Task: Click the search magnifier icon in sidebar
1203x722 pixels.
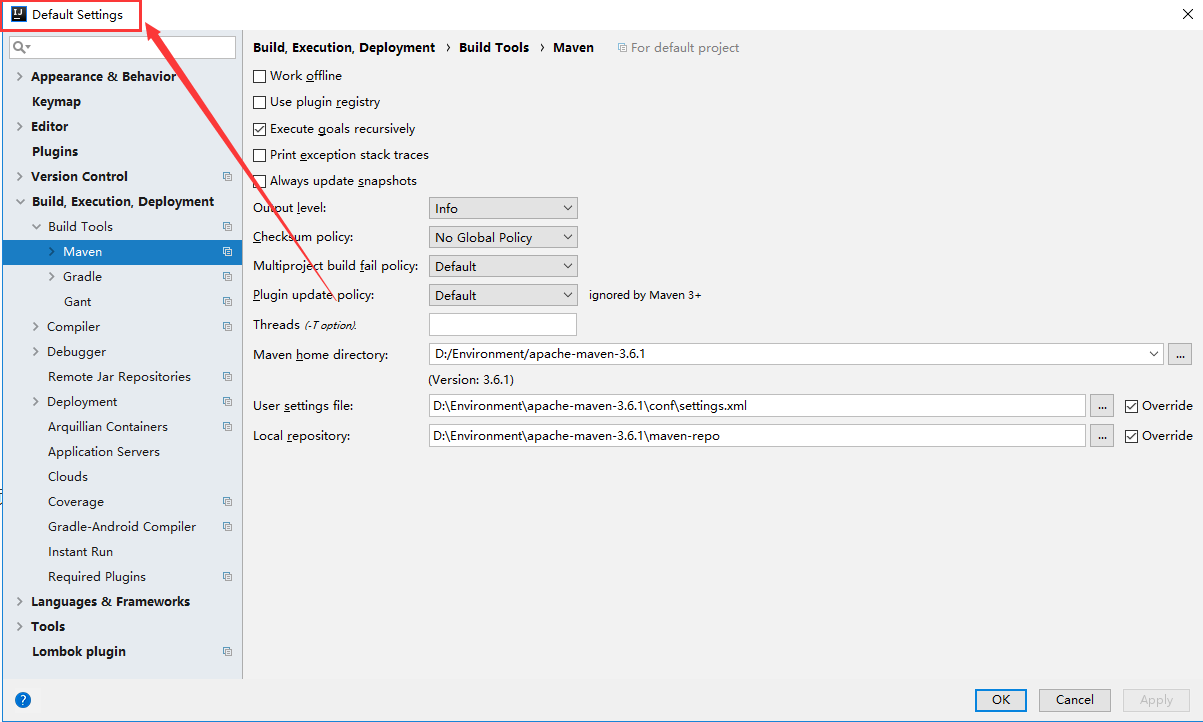Action: click(20, 47)
